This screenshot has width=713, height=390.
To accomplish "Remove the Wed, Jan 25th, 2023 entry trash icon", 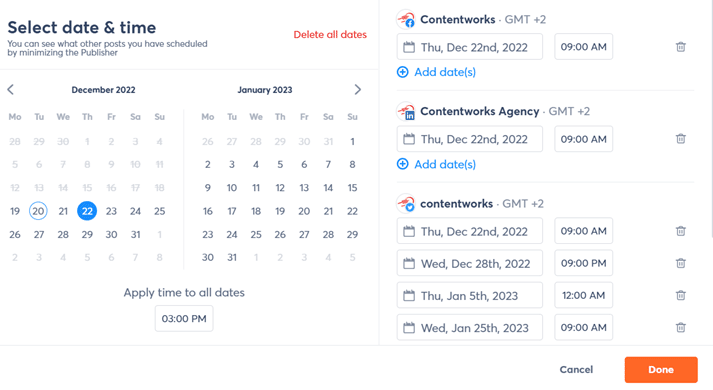I will click(680, 327).
